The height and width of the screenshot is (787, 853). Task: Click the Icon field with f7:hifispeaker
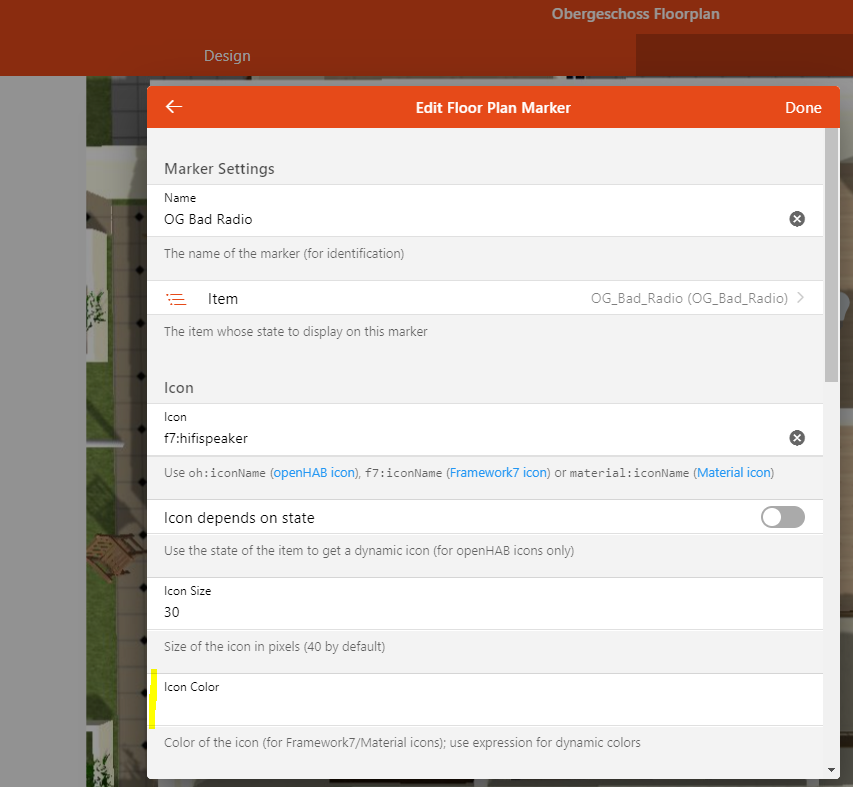(470, 438)
